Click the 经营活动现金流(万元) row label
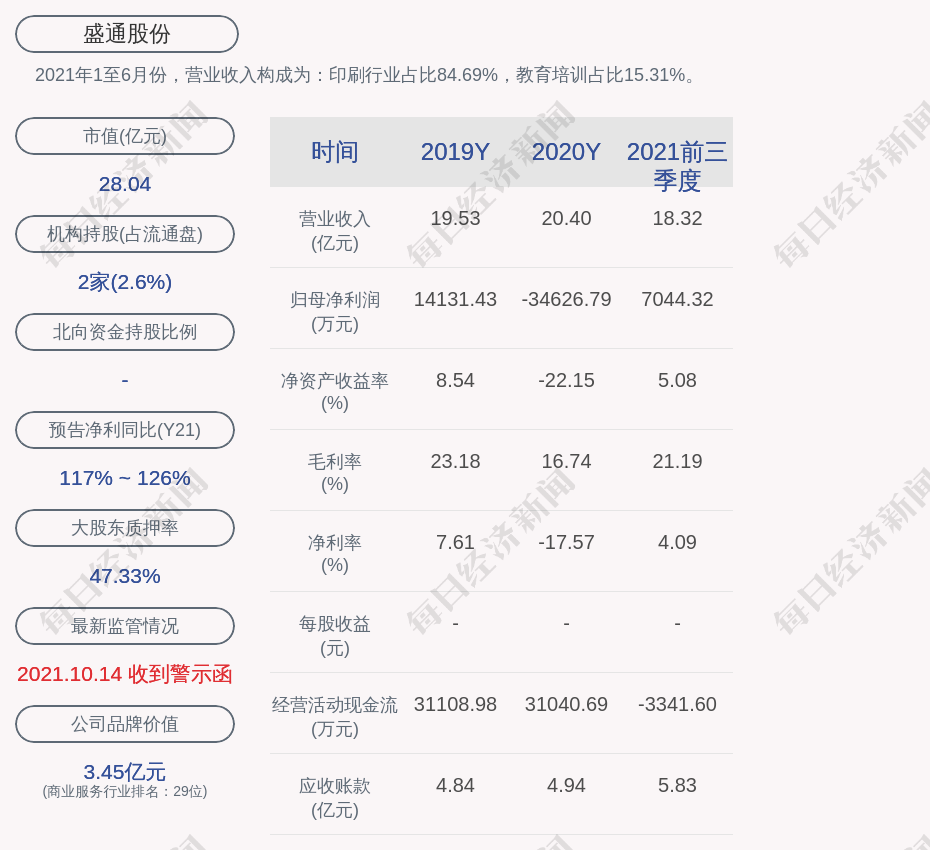The width and height of the screenshot is (930, 850). coord(335,717)
